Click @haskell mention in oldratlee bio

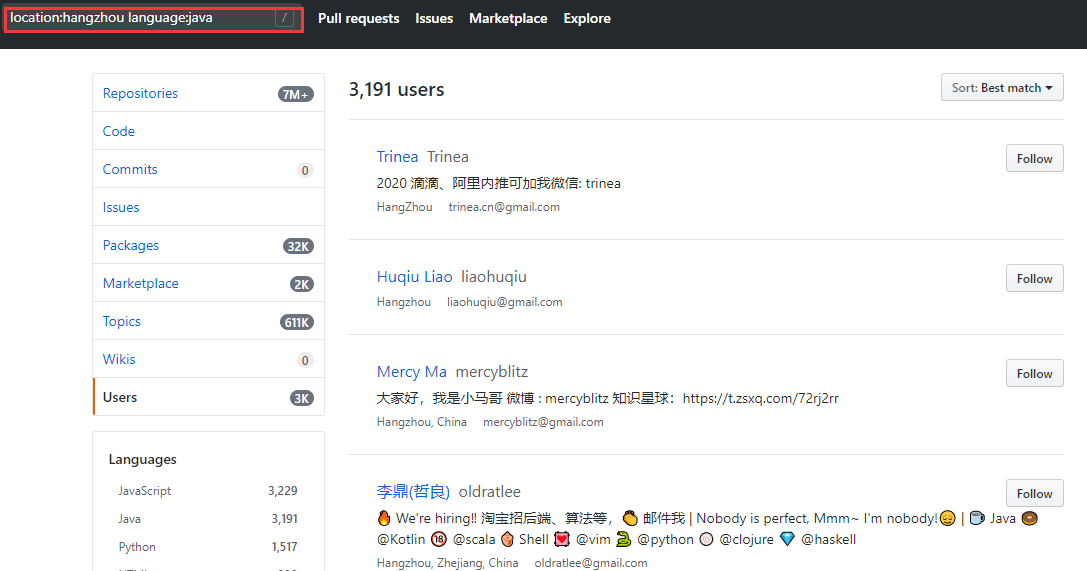[x=828, y=539]
